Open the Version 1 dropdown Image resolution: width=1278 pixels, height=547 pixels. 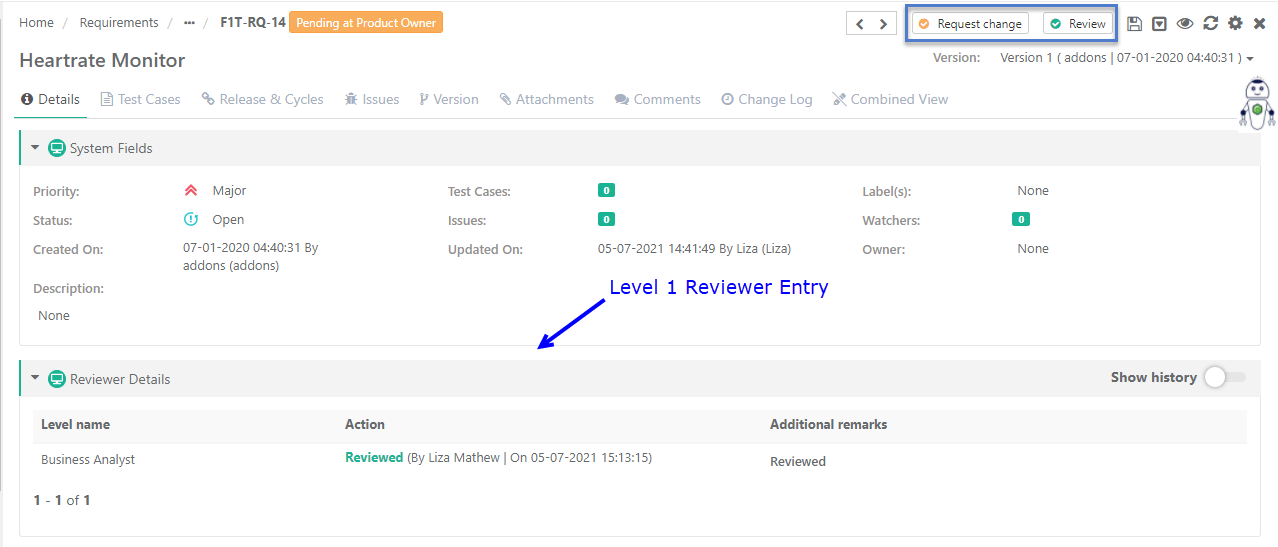pos(1127,58)
